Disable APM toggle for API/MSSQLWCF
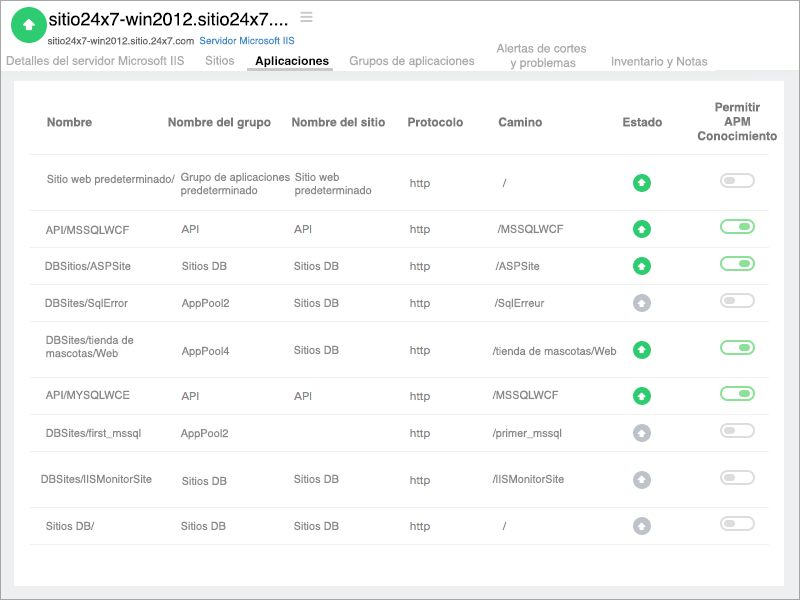800x600 pixels. (737, 227)
